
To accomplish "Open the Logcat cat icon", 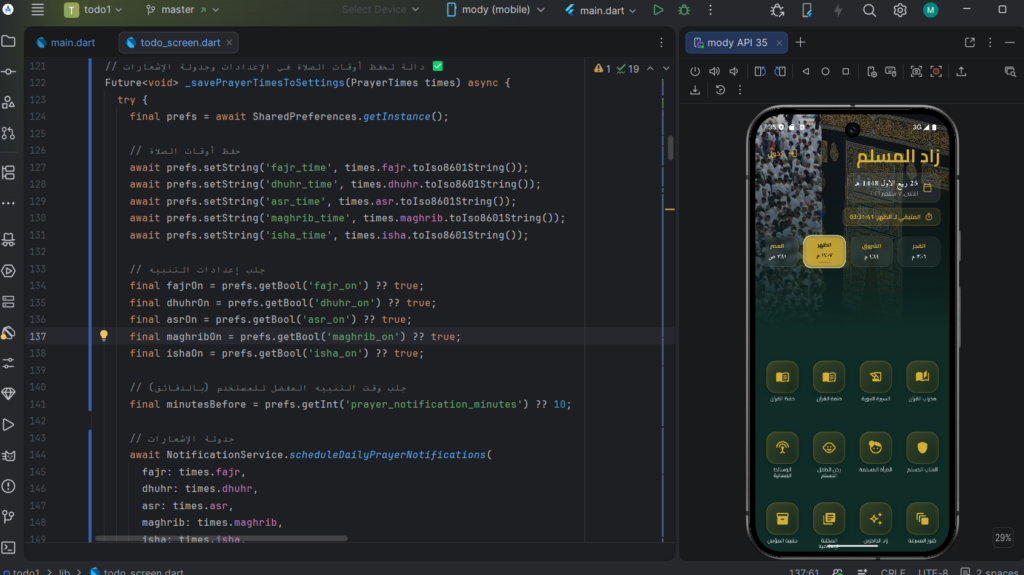I will tap(8, 455).
